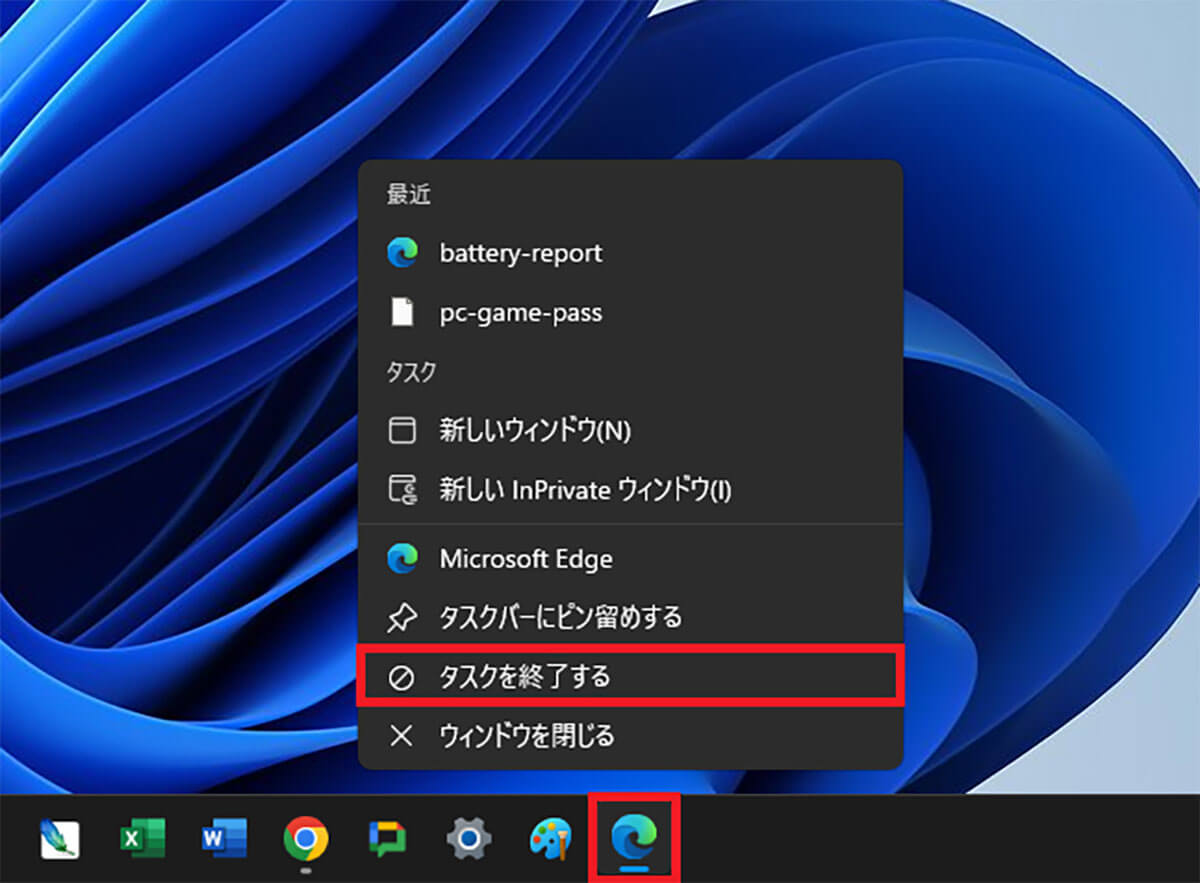Choose タスクバーにピン留めする option
Screen dimensions: 1200x883
tap(630, 617)
